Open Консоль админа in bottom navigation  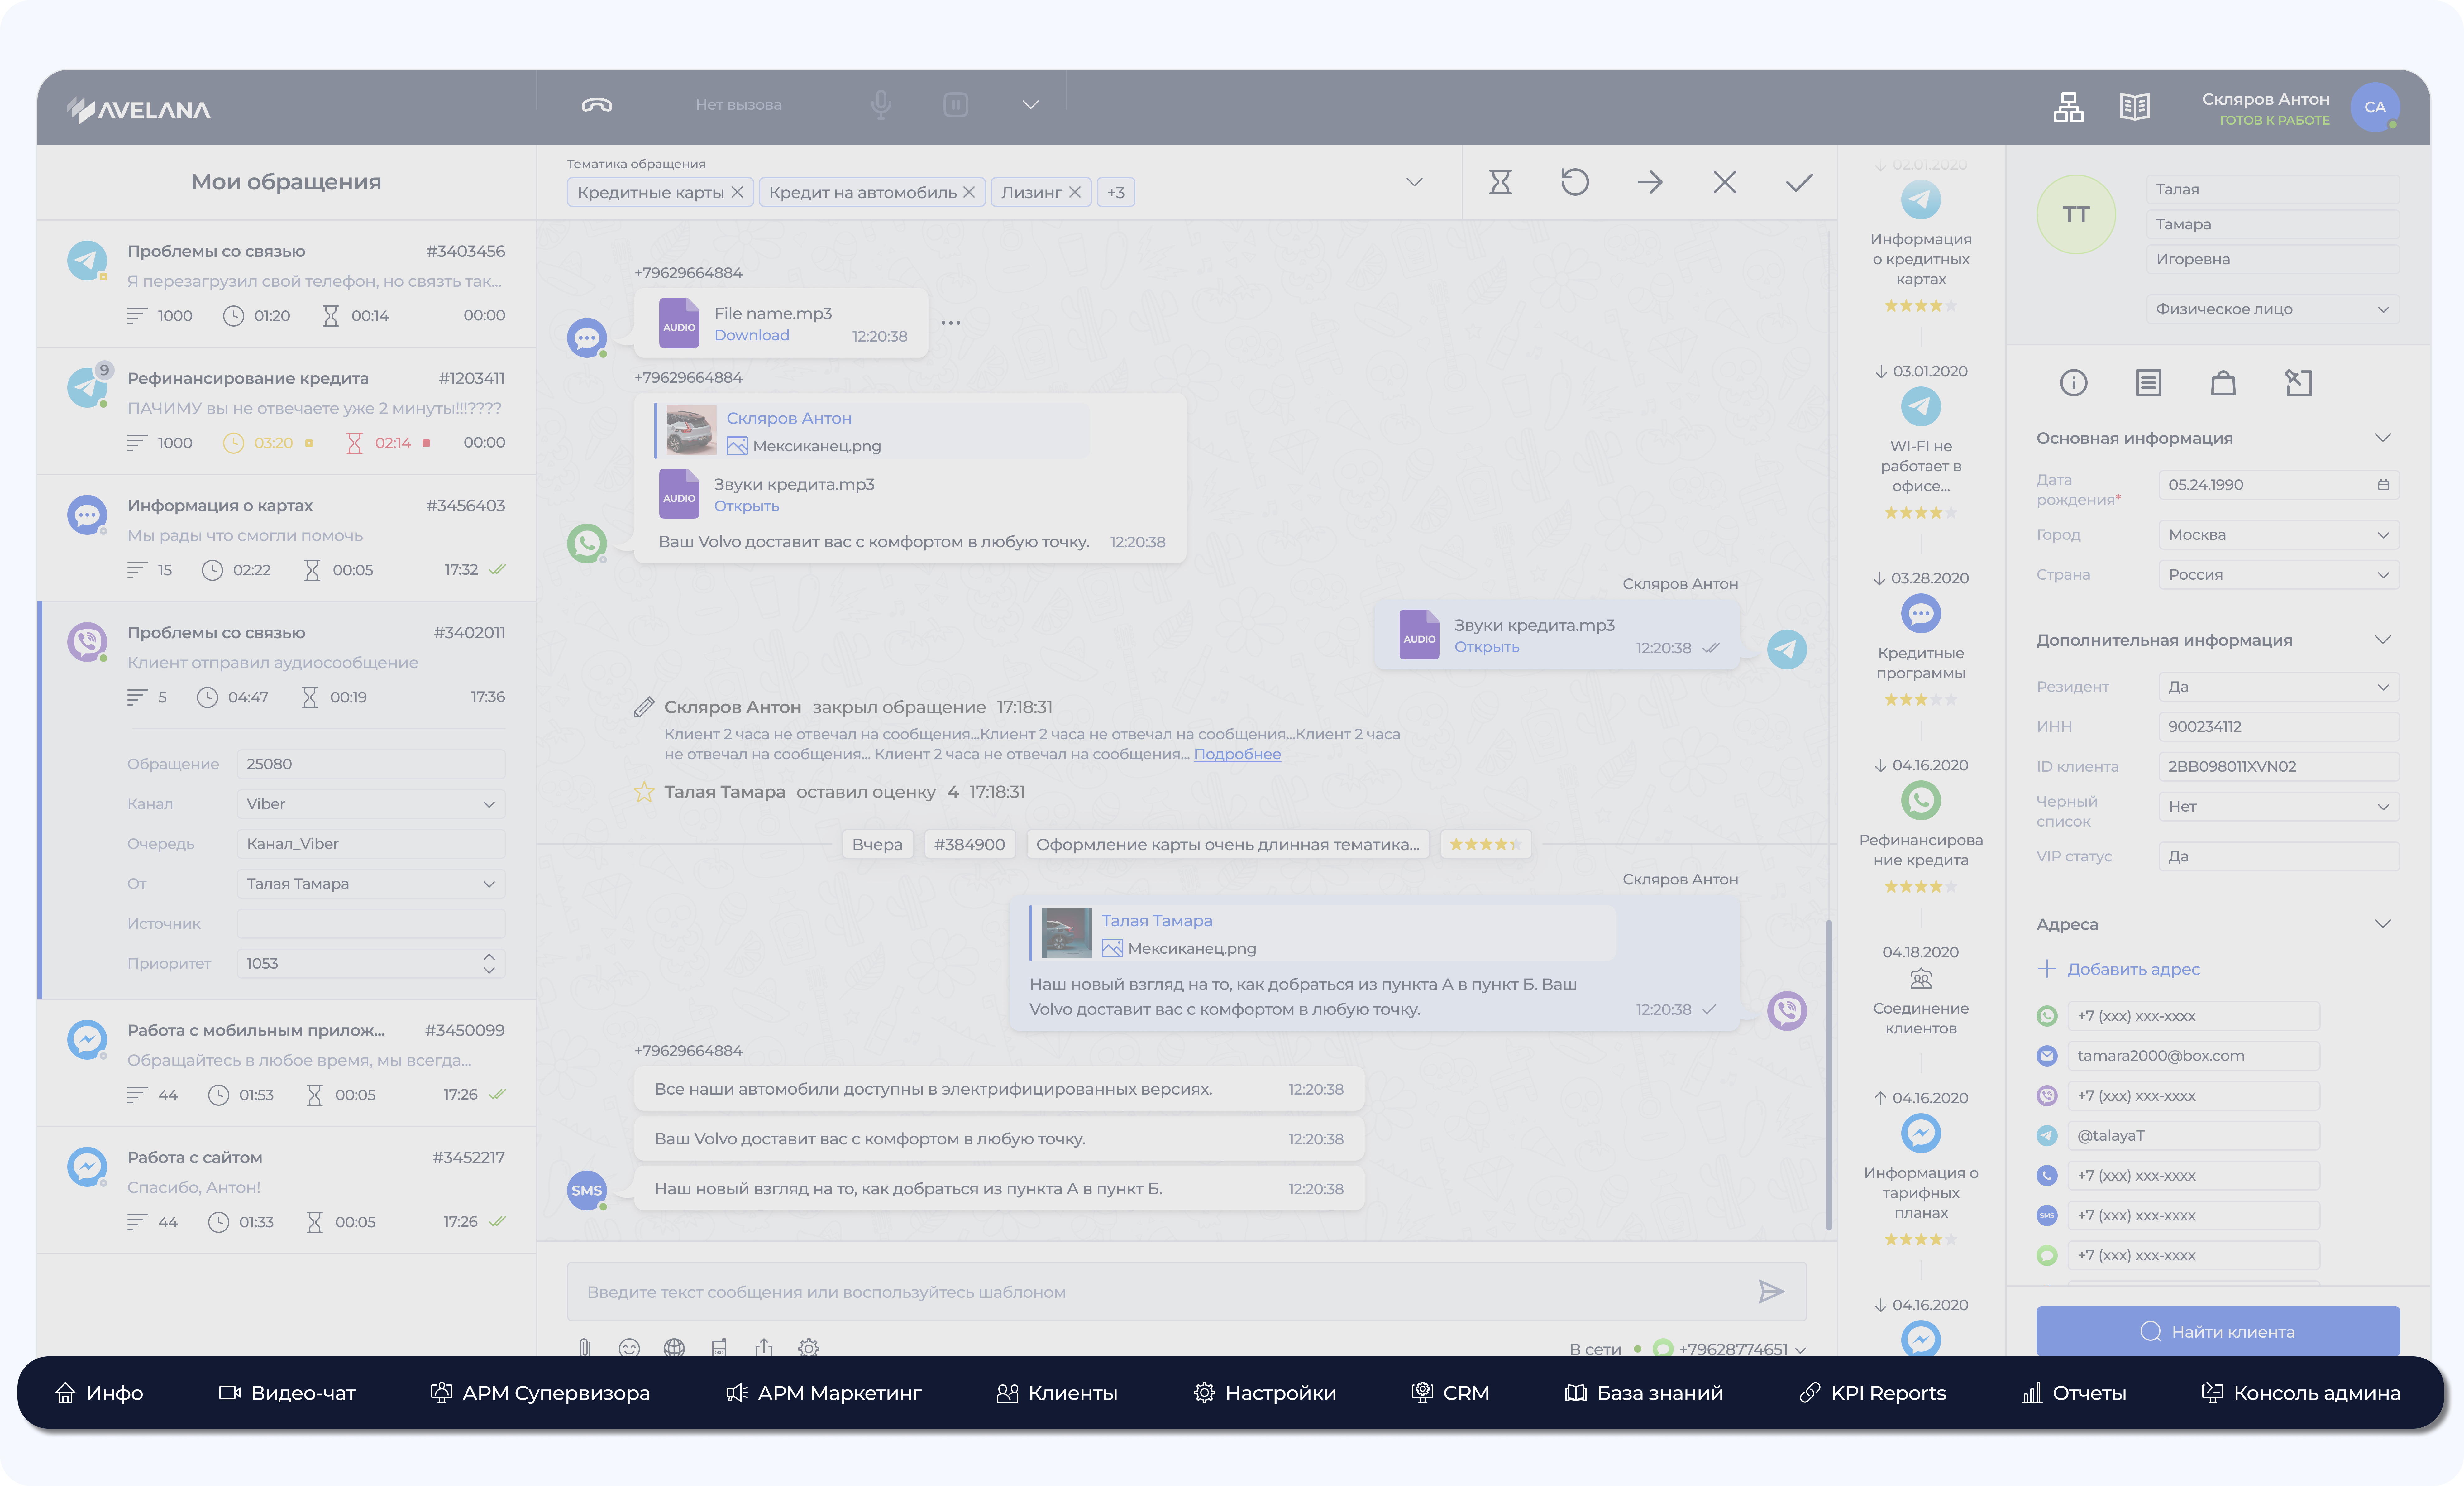[2301, 1393]
